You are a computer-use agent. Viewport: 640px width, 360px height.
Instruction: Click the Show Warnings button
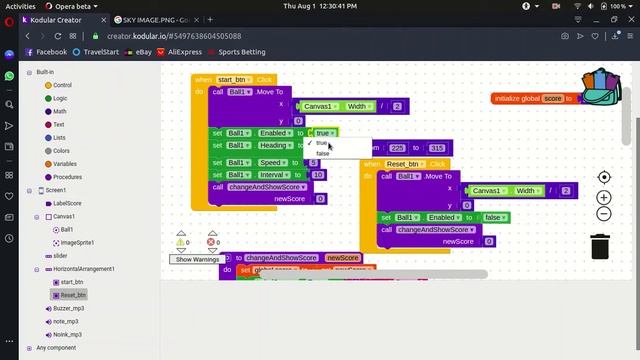click(197, 259)
